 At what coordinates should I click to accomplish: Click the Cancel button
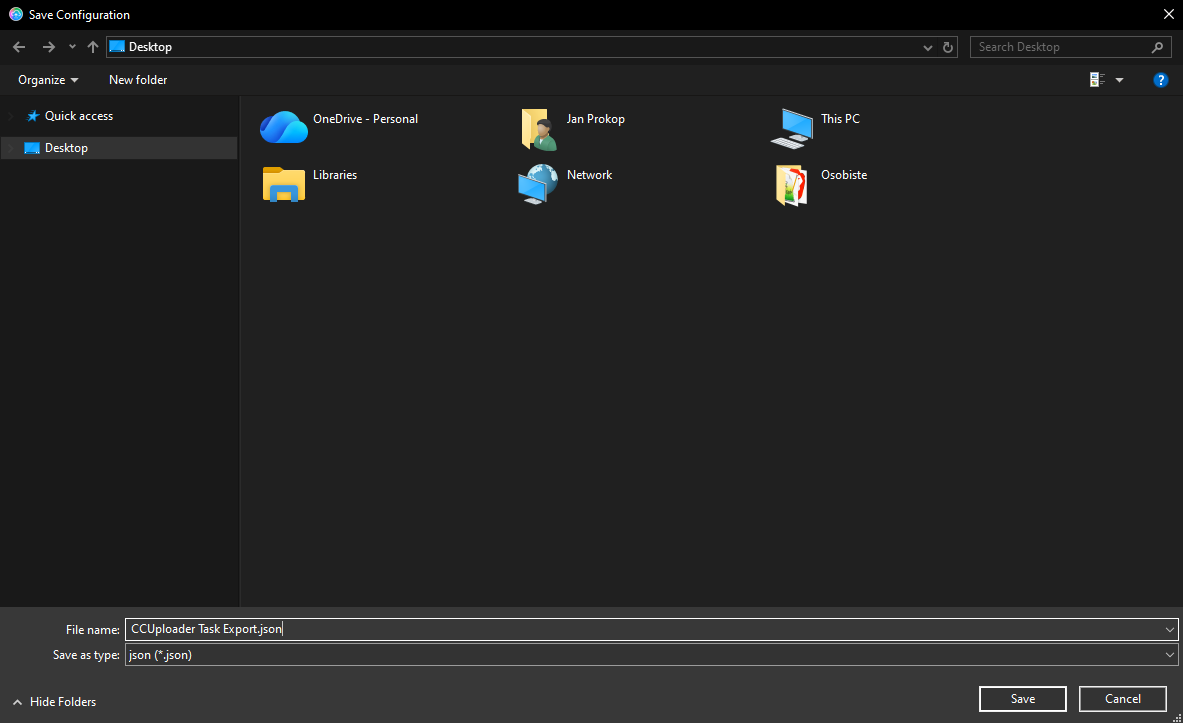(1123, 699)
